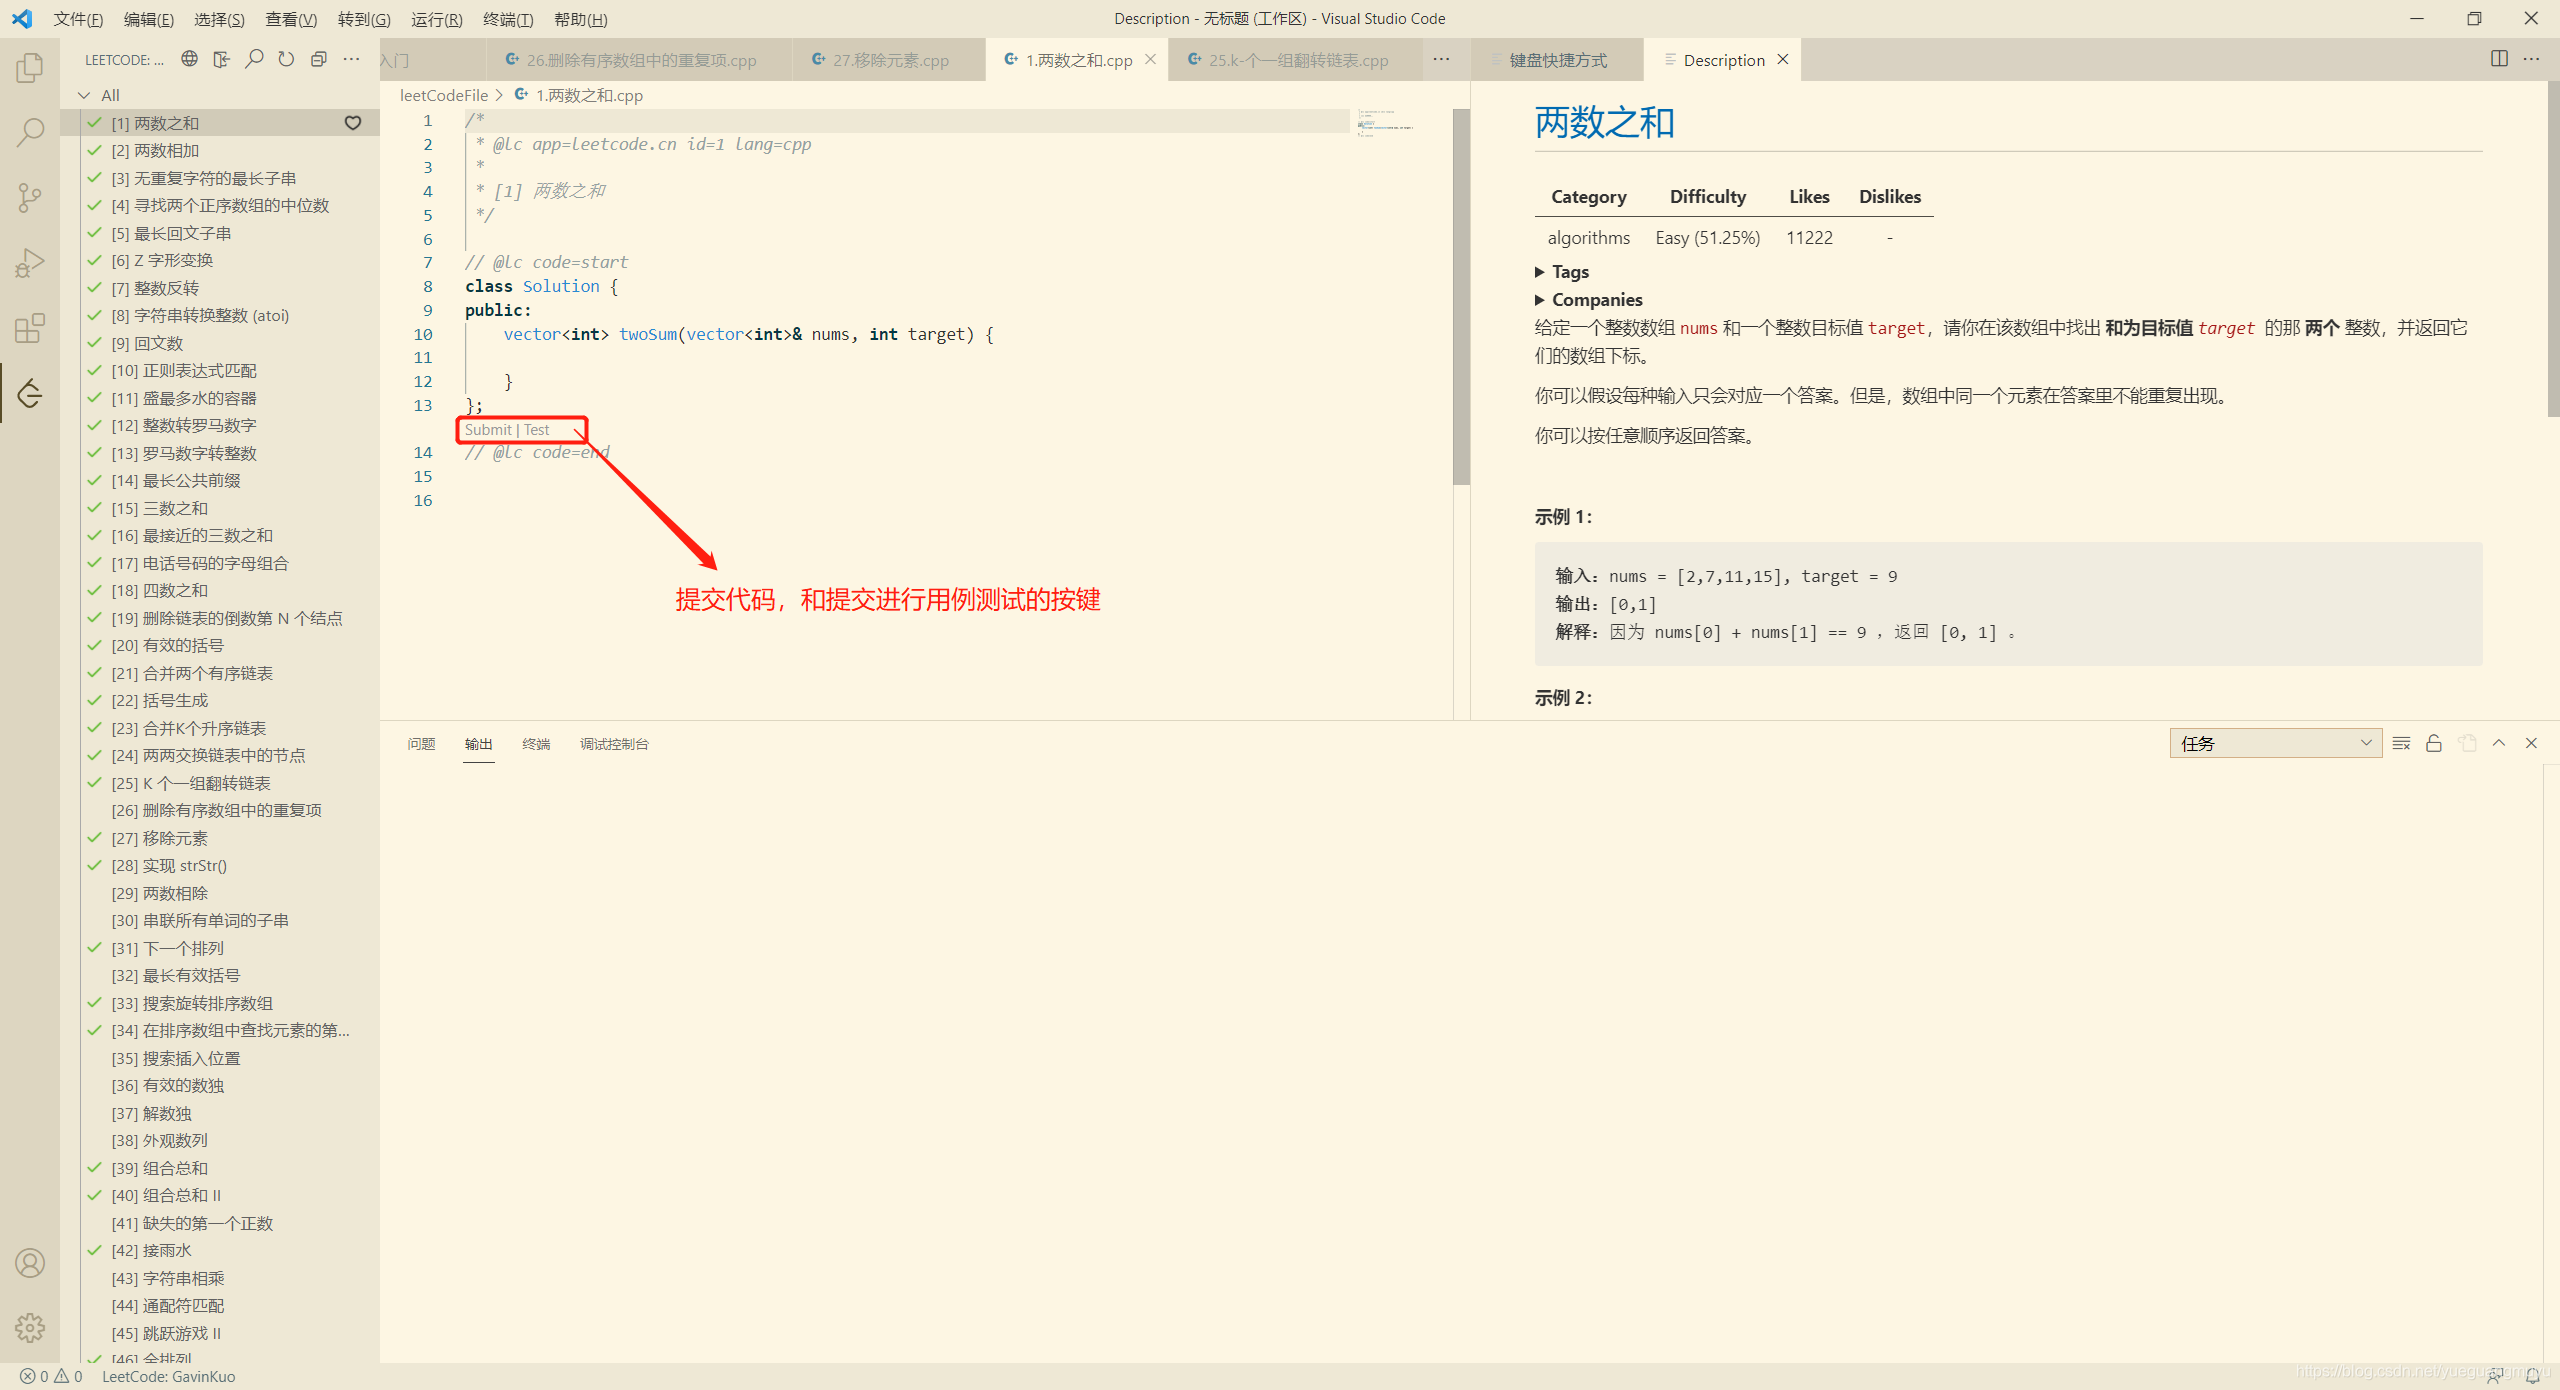Maximize the bottom panel with the chevron
The width and height of the screenshot is (2560, 1390).
pos(2499,743)
